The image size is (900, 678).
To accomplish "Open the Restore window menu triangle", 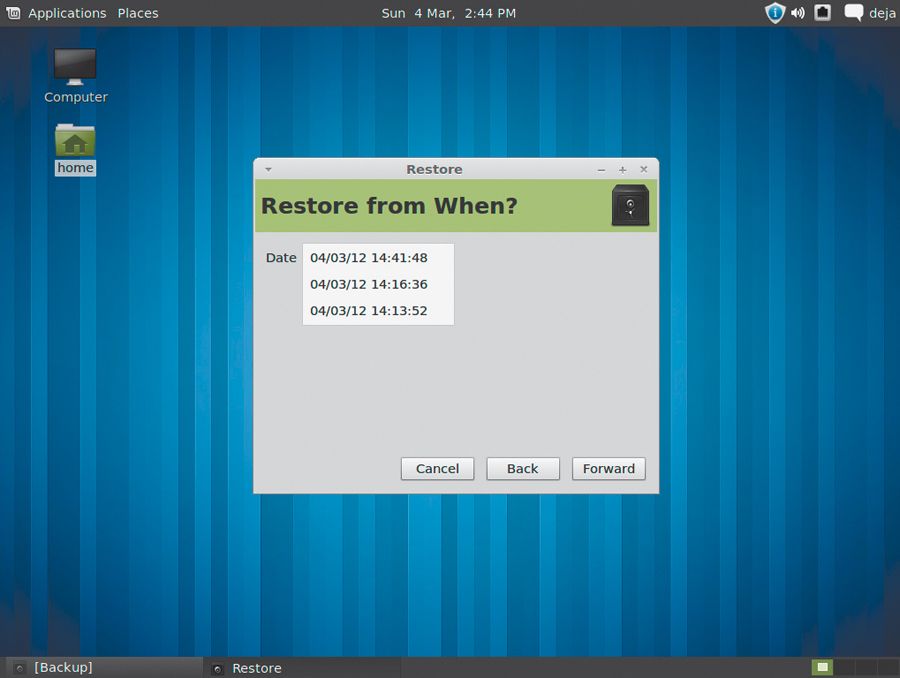I will (267, 169).
